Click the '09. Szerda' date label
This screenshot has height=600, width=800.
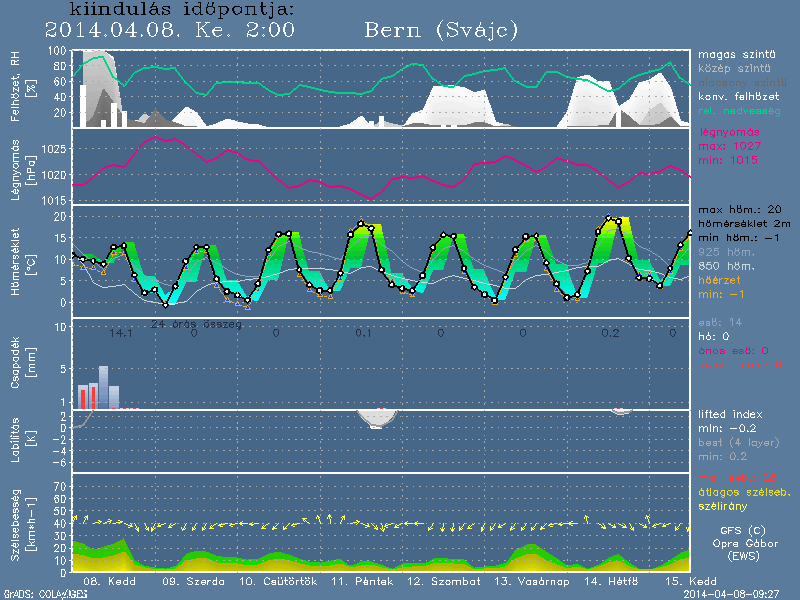184,581
